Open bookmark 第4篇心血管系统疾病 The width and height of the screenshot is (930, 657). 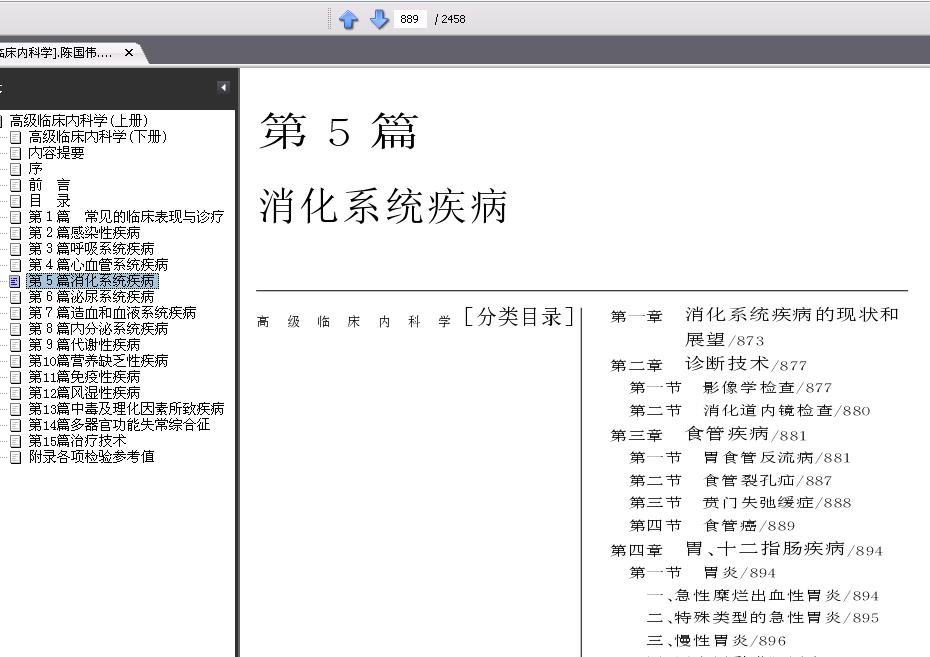click(x=98, y=265)
